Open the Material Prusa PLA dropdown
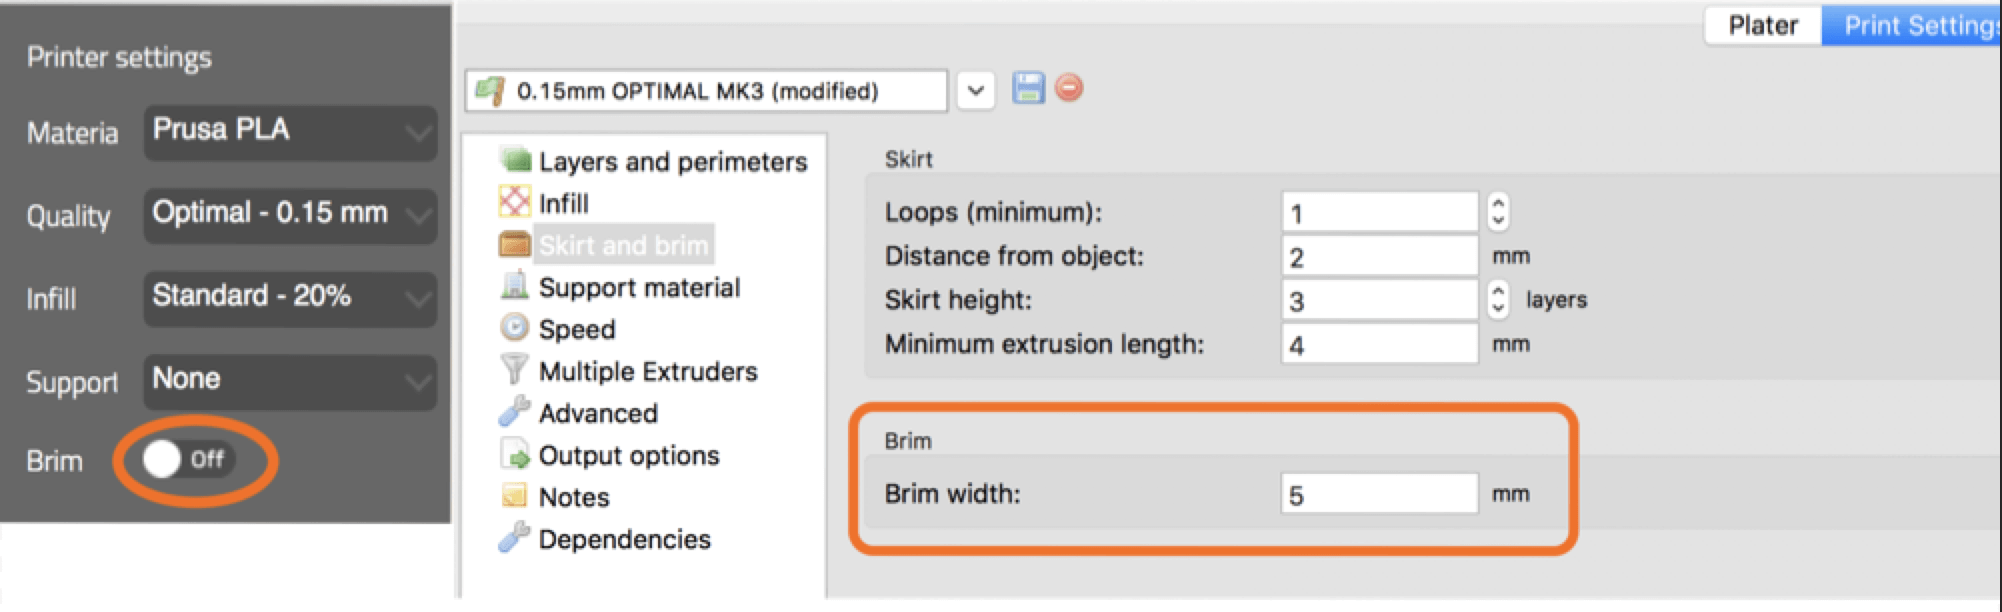The image size is (2002, 612). pyautogui.click(x=291, y=132)
